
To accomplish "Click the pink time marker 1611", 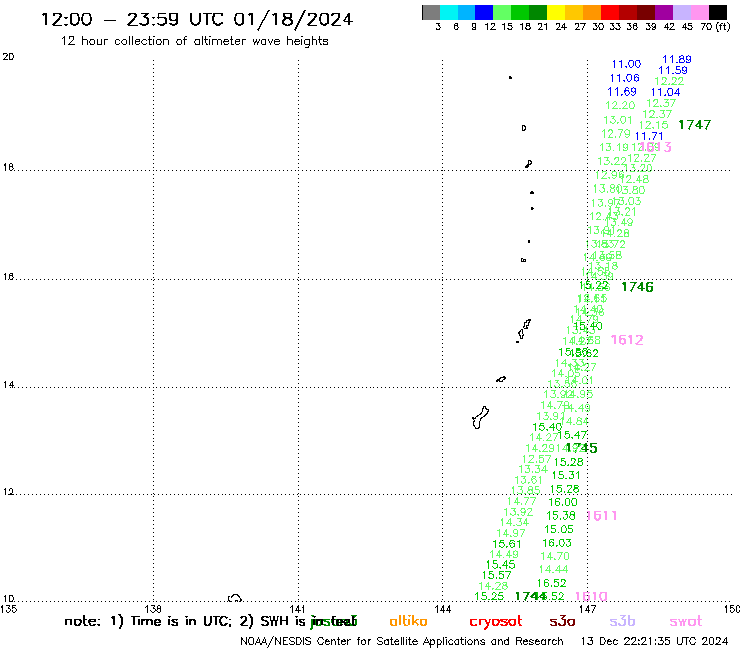I will (x=602, y=515).
